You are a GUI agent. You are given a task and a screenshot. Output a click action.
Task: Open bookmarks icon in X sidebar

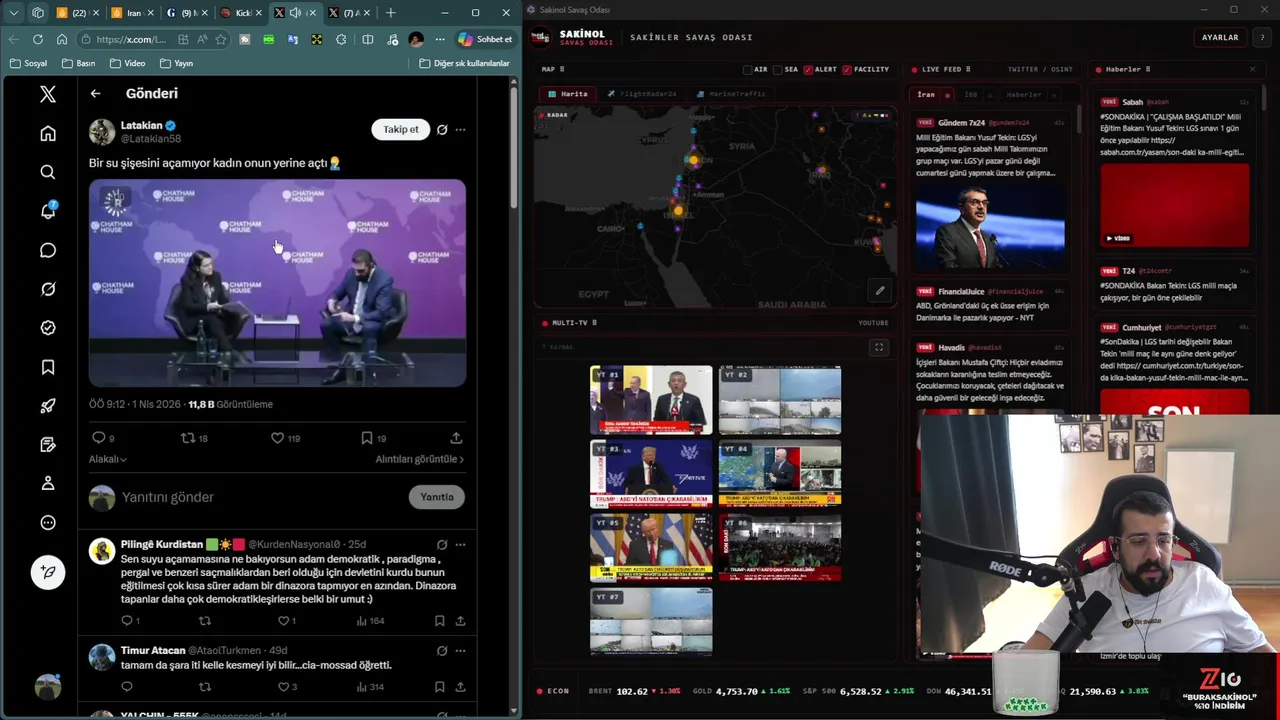click(x=48, y=367)
